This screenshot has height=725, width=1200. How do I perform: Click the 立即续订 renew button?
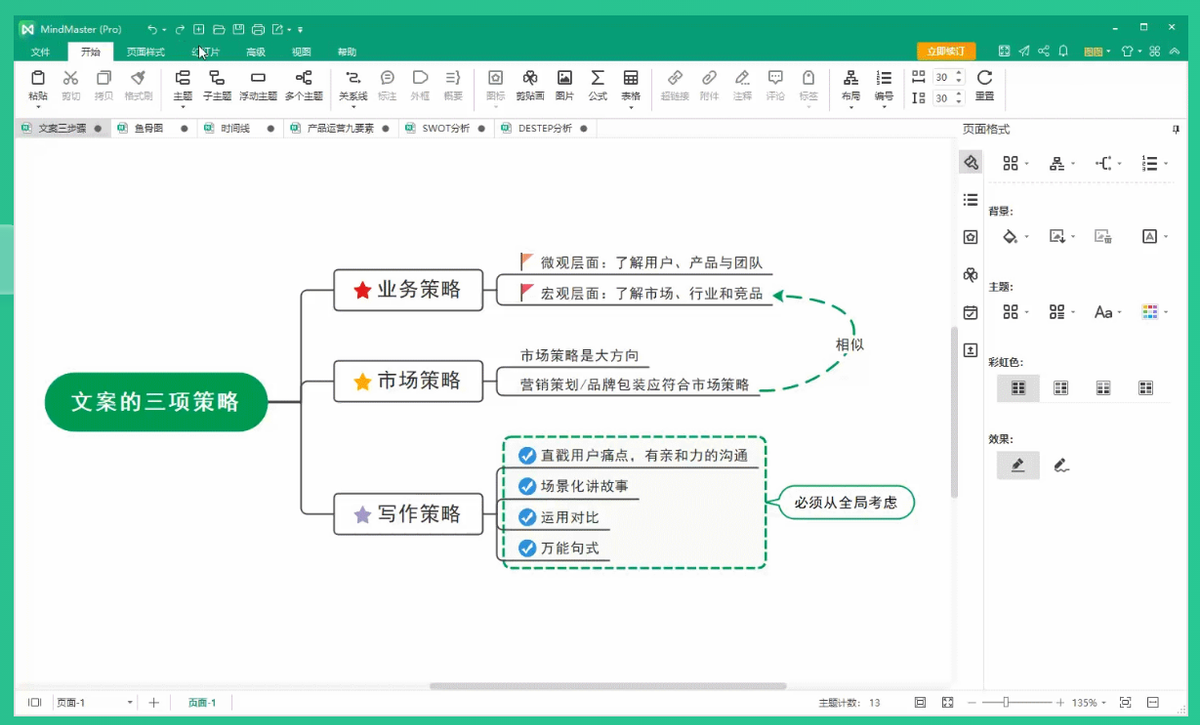946,51
